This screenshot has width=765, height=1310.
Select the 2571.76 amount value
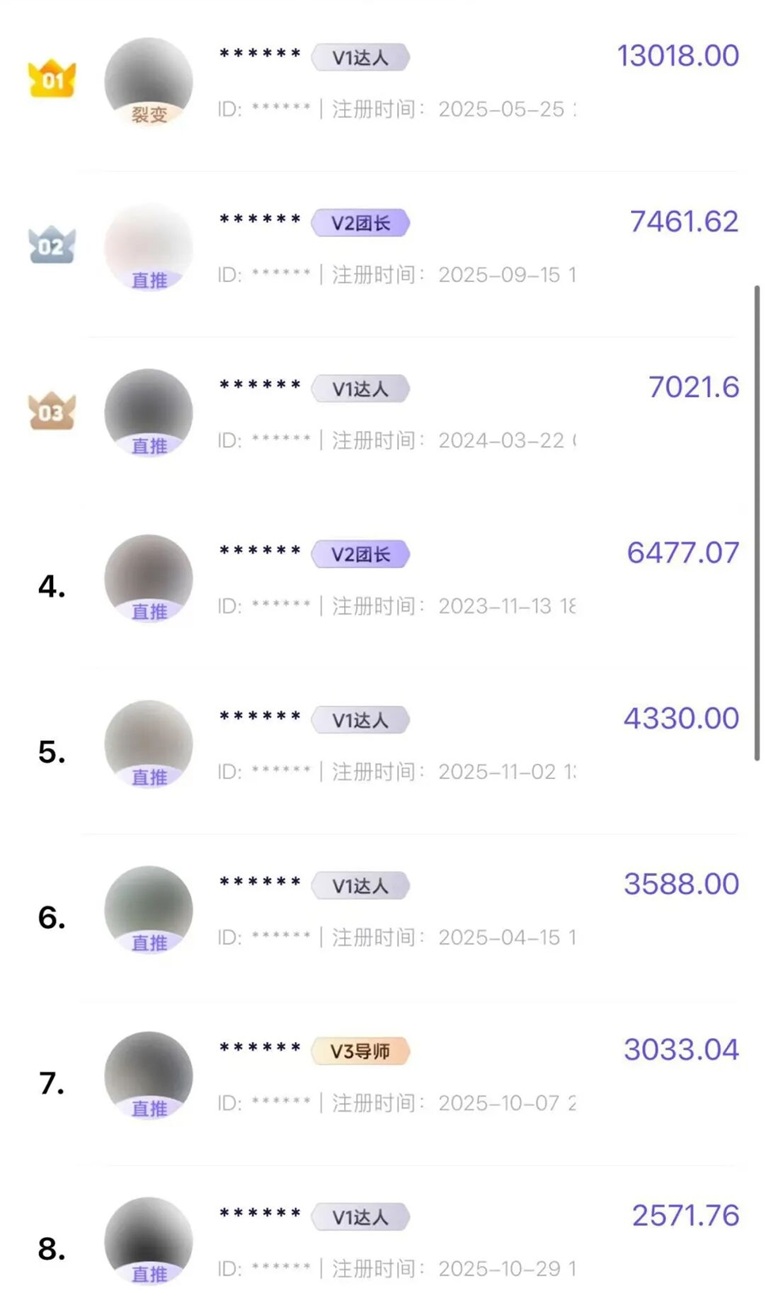pos(685,1216)
